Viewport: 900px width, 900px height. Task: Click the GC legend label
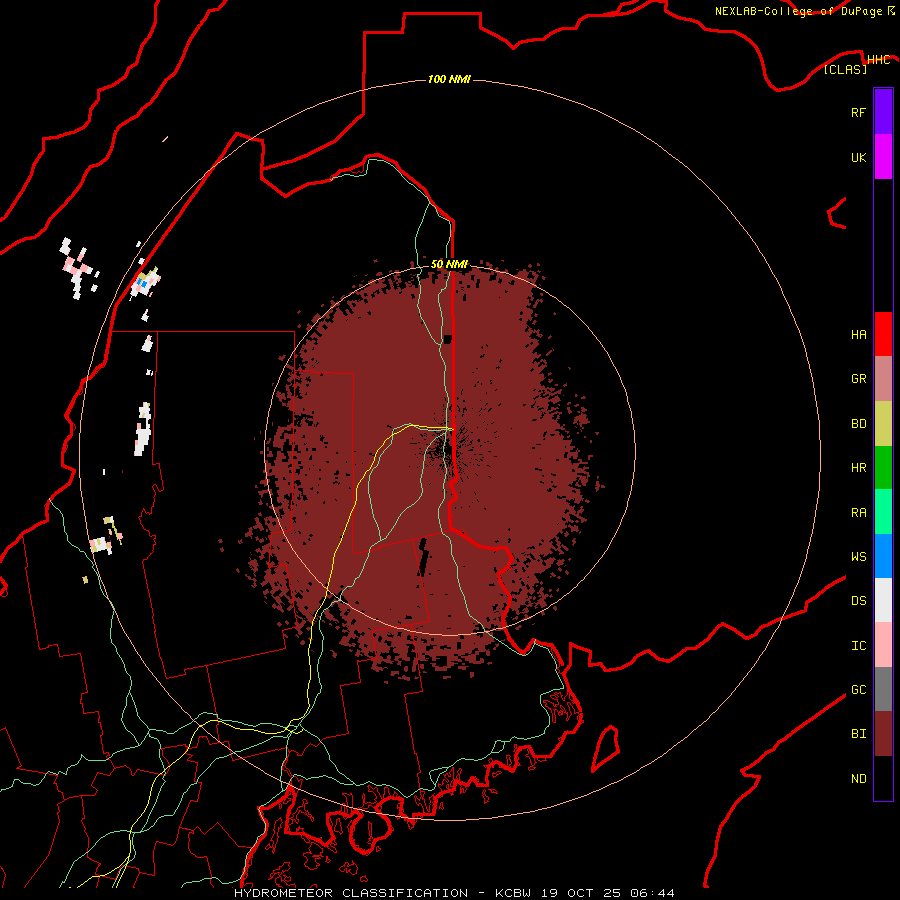pos(858,690)
